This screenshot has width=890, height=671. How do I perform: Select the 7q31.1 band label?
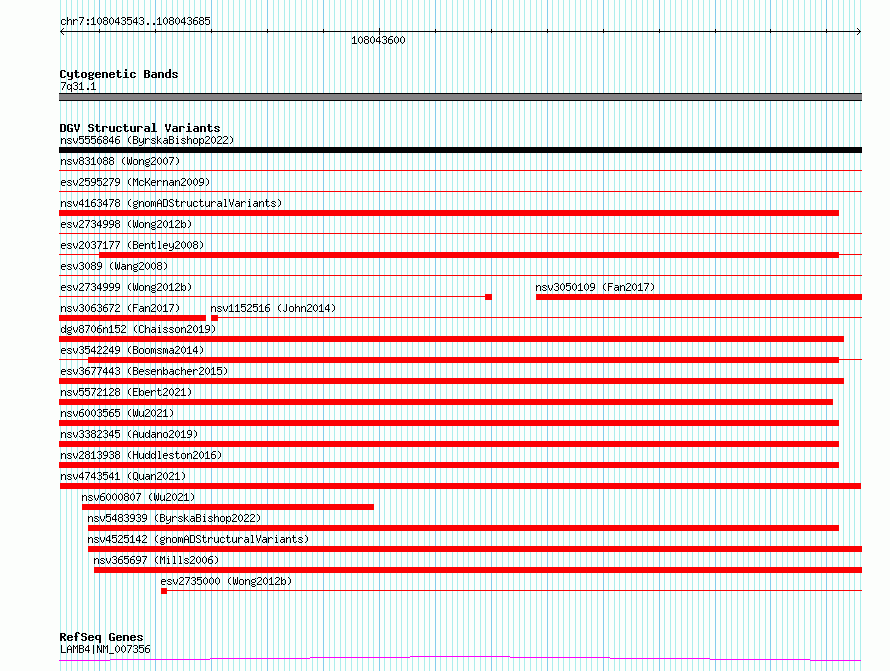[x=78, y=86]
